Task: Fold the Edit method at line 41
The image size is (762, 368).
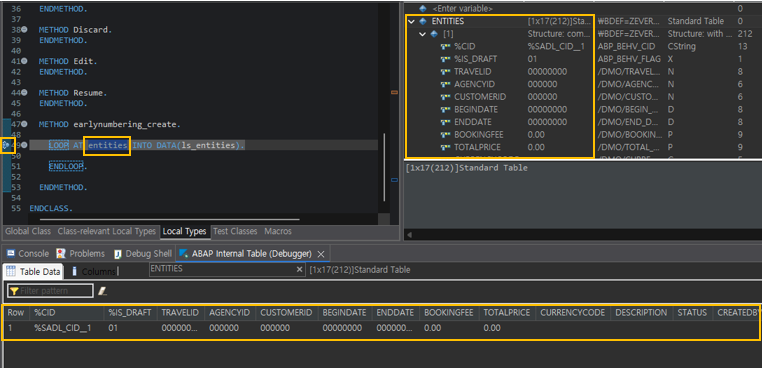Action: click(x=24, y=61)
